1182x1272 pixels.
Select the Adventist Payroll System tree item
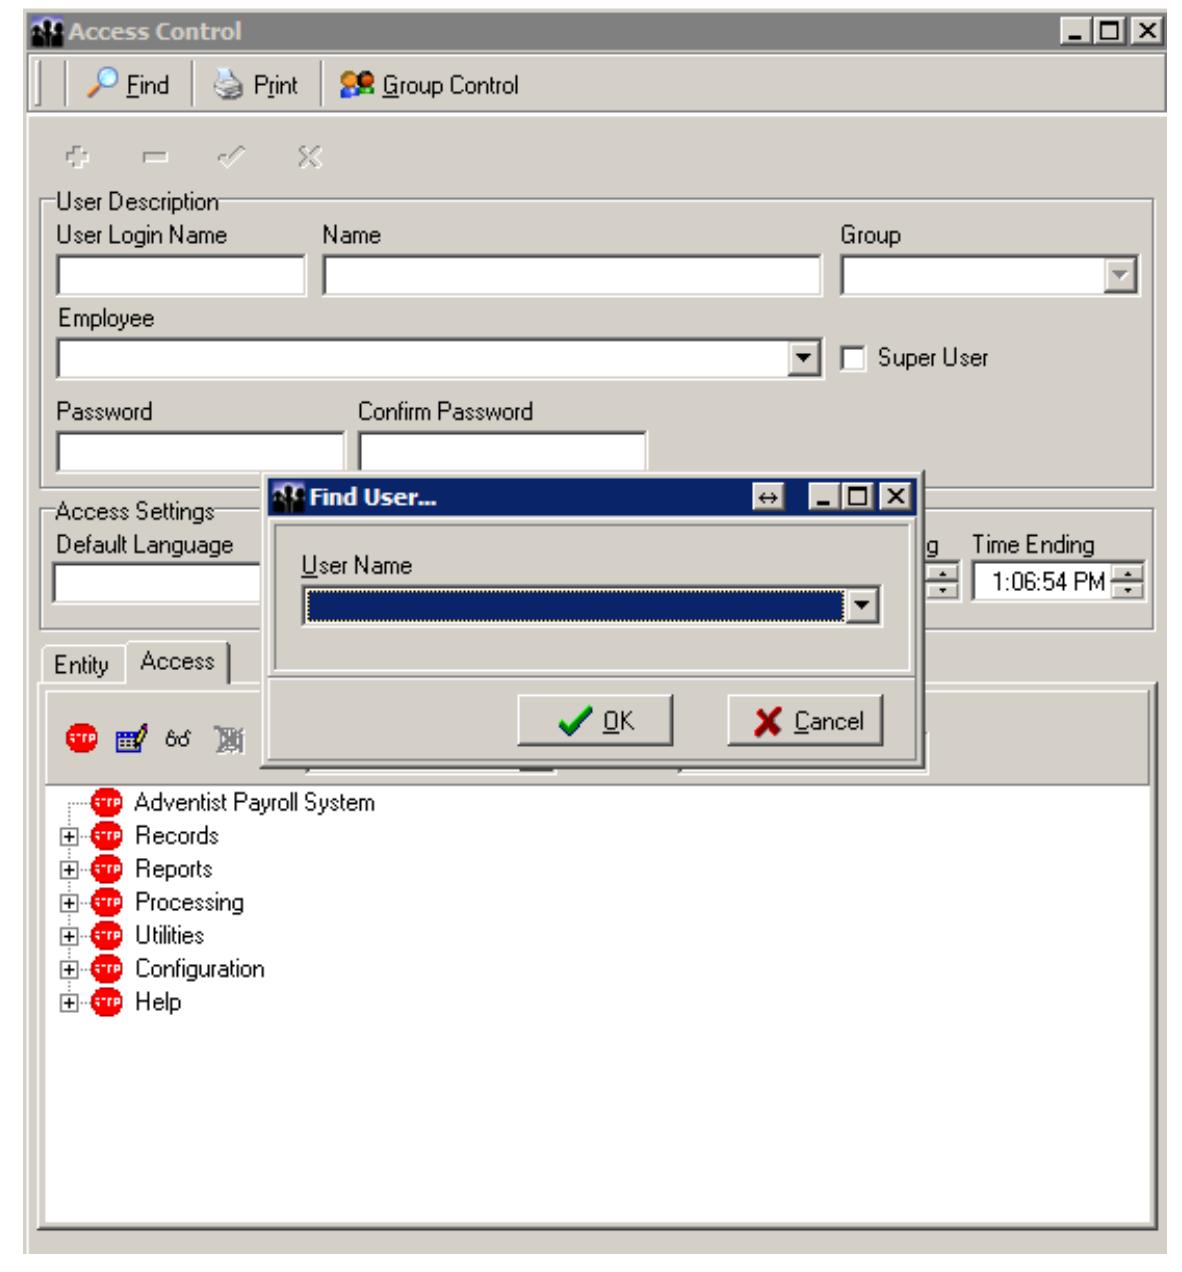(x=254, y=803)
